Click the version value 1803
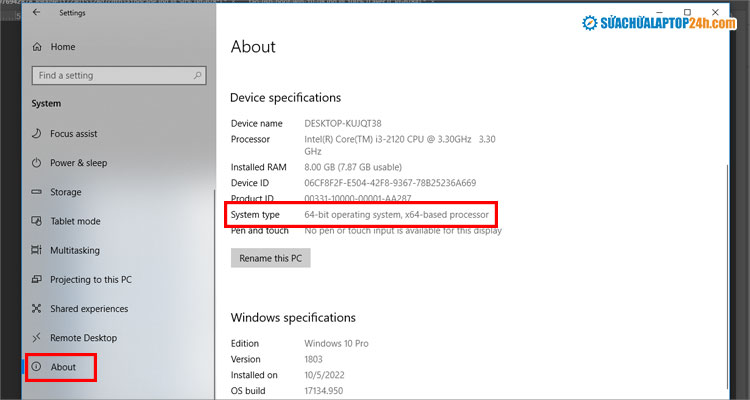This screenshot has width=750, height=400. [x=313, y=359]
